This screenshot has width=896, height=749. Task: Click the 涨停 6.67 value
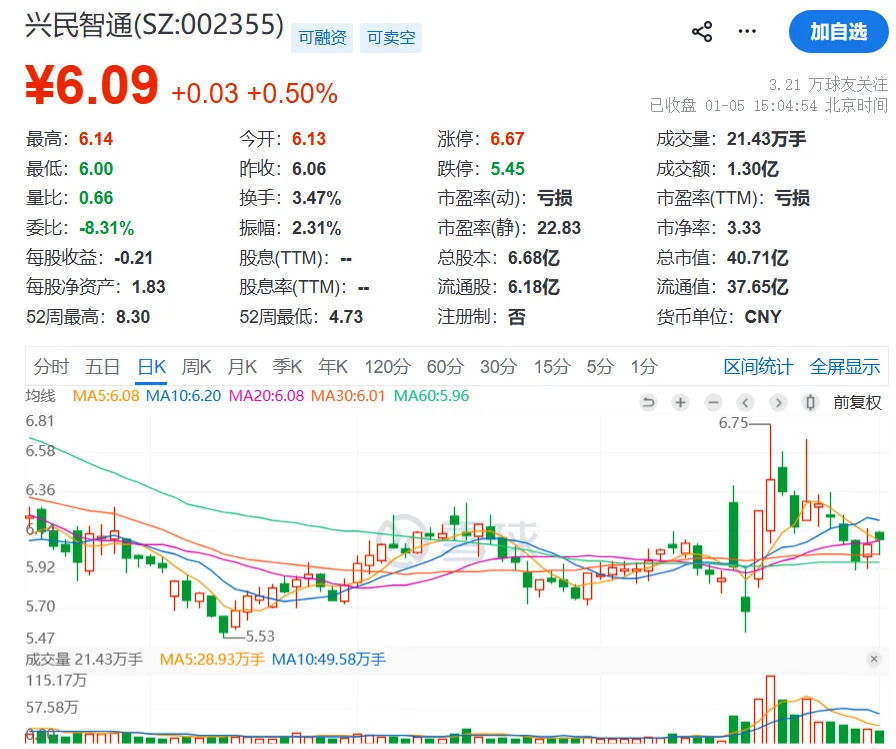click(507, 139)
